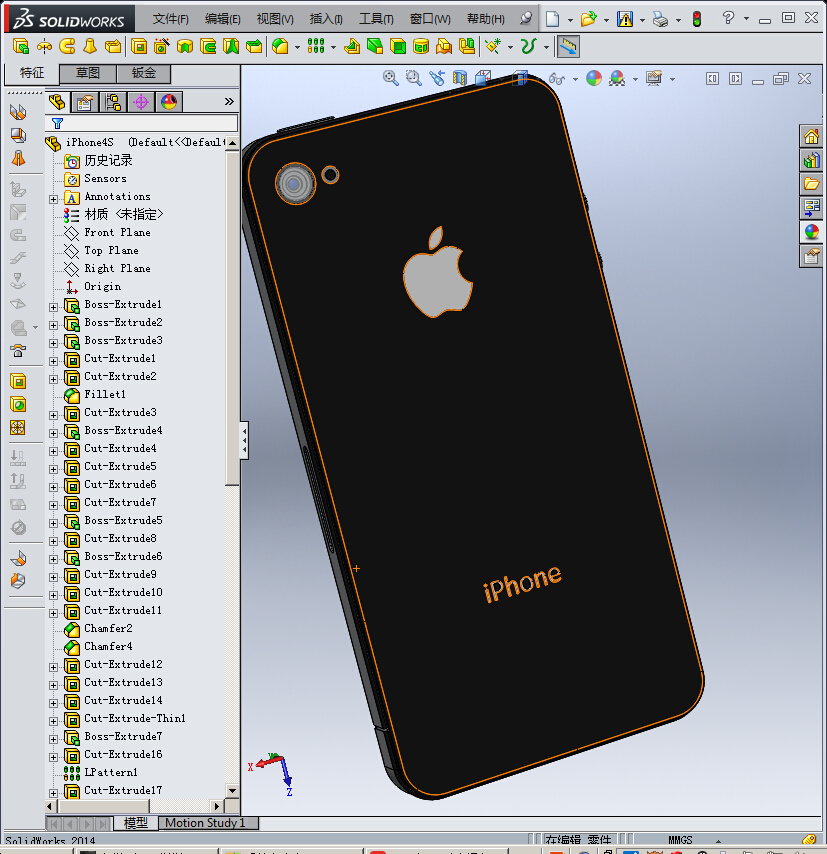The image size is (827, 854).
Task: Expand the Cut-Extrude1 feature node
Action: point(53,361)
